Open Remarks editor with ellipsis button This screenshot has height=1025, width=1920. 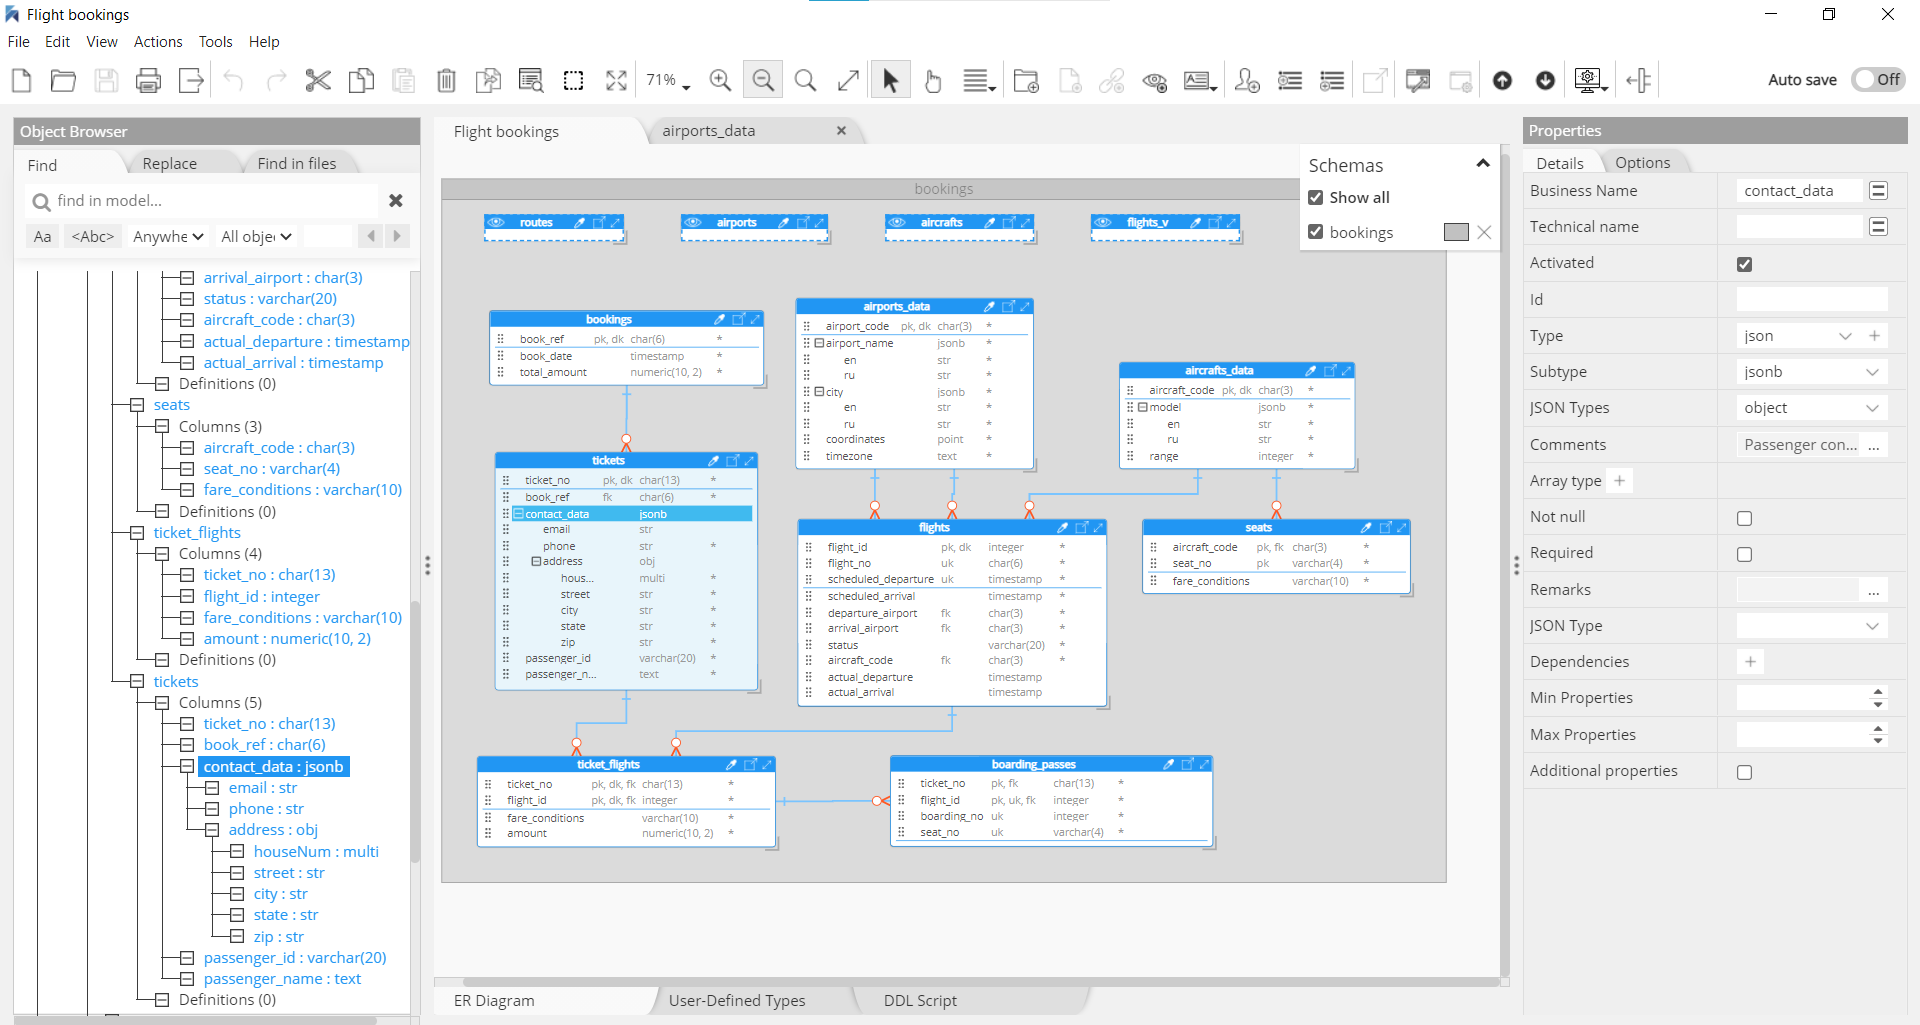point(1873,590)
